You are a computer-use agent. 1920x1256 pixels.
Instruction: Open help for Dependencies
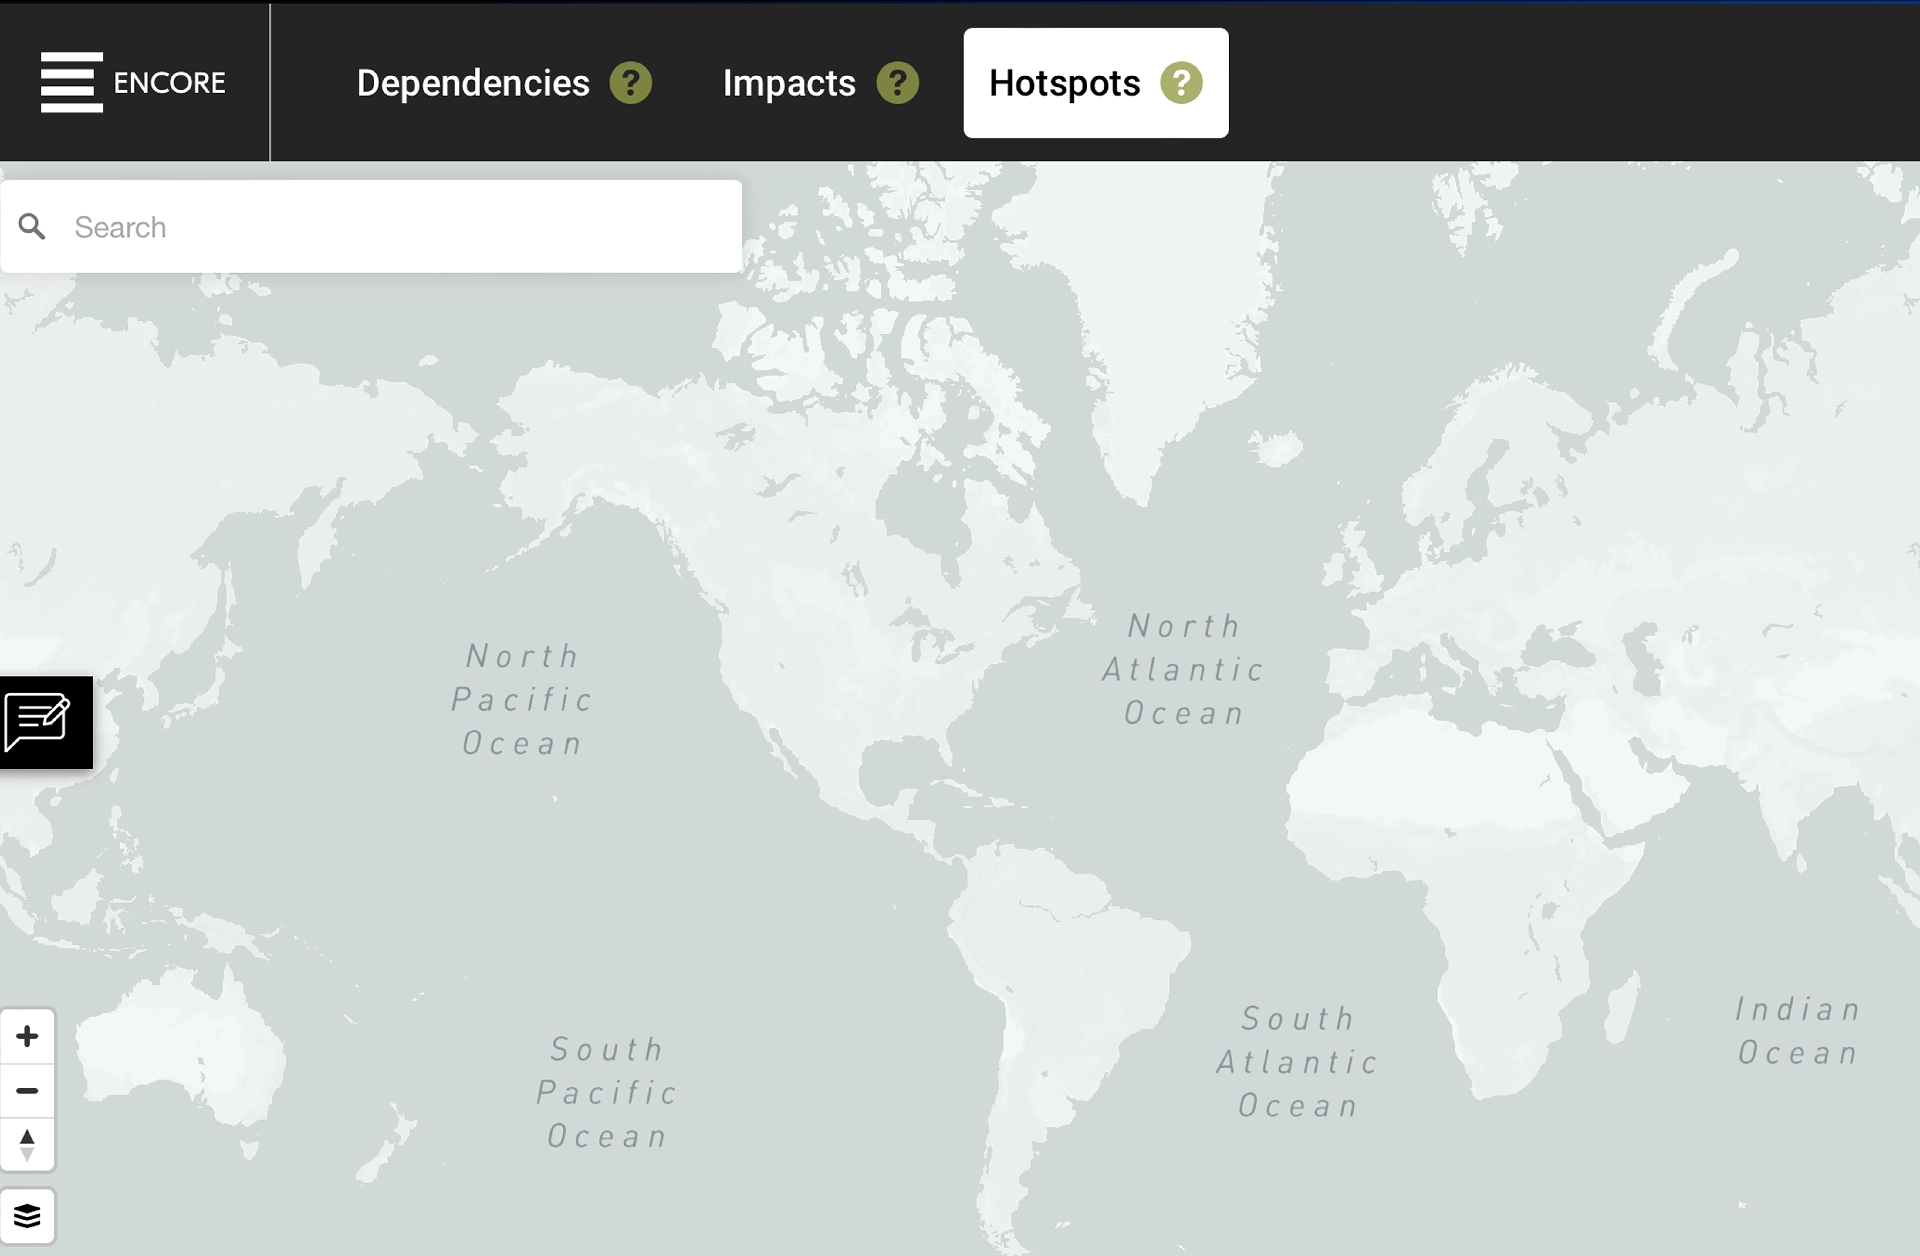(631, 83)
